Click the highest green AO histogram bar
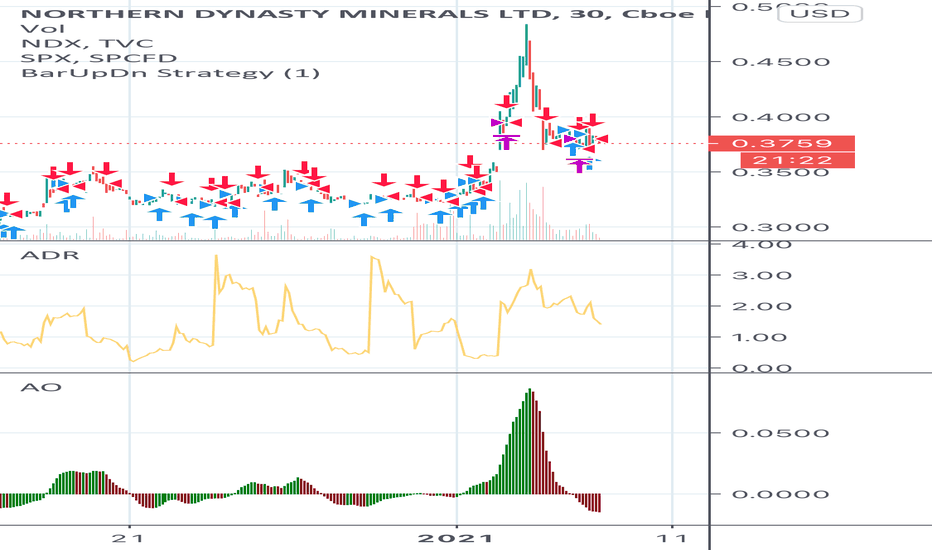This screenshot has width=932, height=550. 529,441
